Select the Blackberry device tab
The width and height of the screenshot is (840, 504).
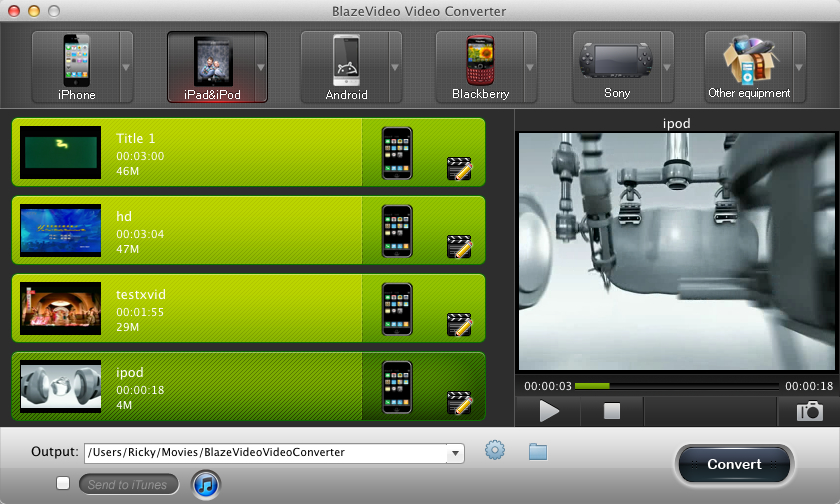[480, 67]
